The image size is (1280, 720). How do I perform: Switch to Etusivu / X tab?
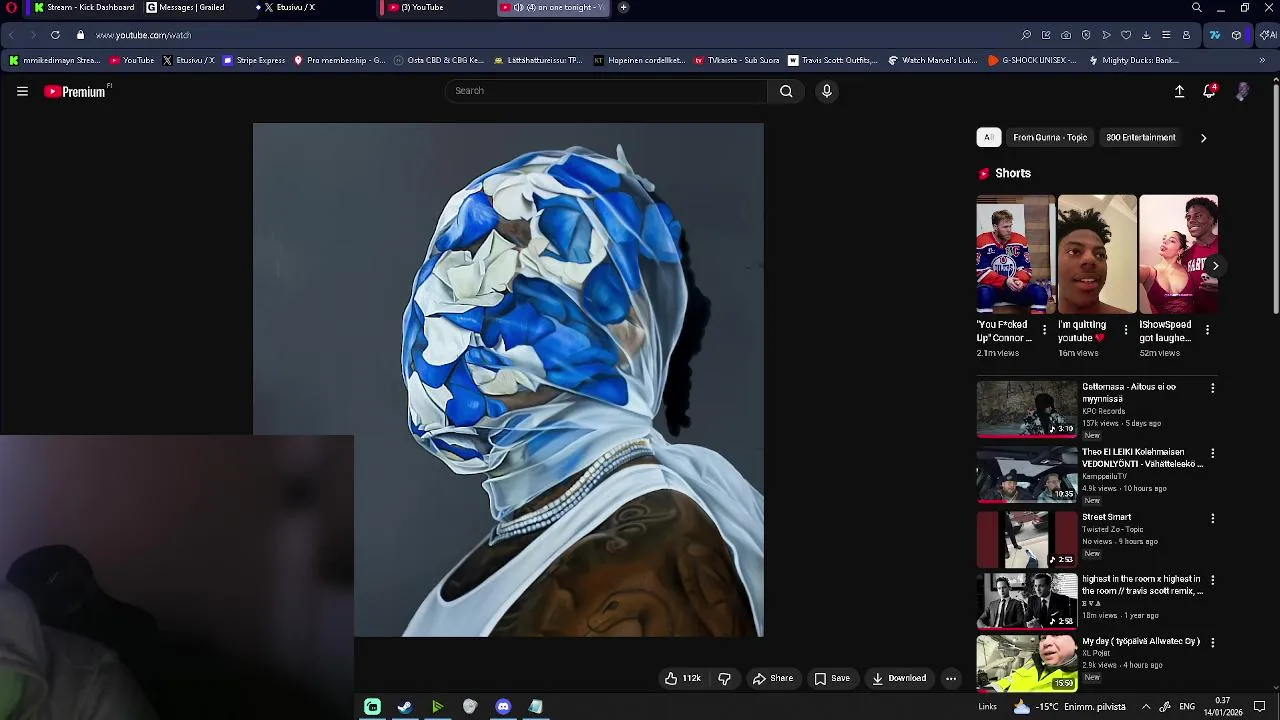[290, 7]
